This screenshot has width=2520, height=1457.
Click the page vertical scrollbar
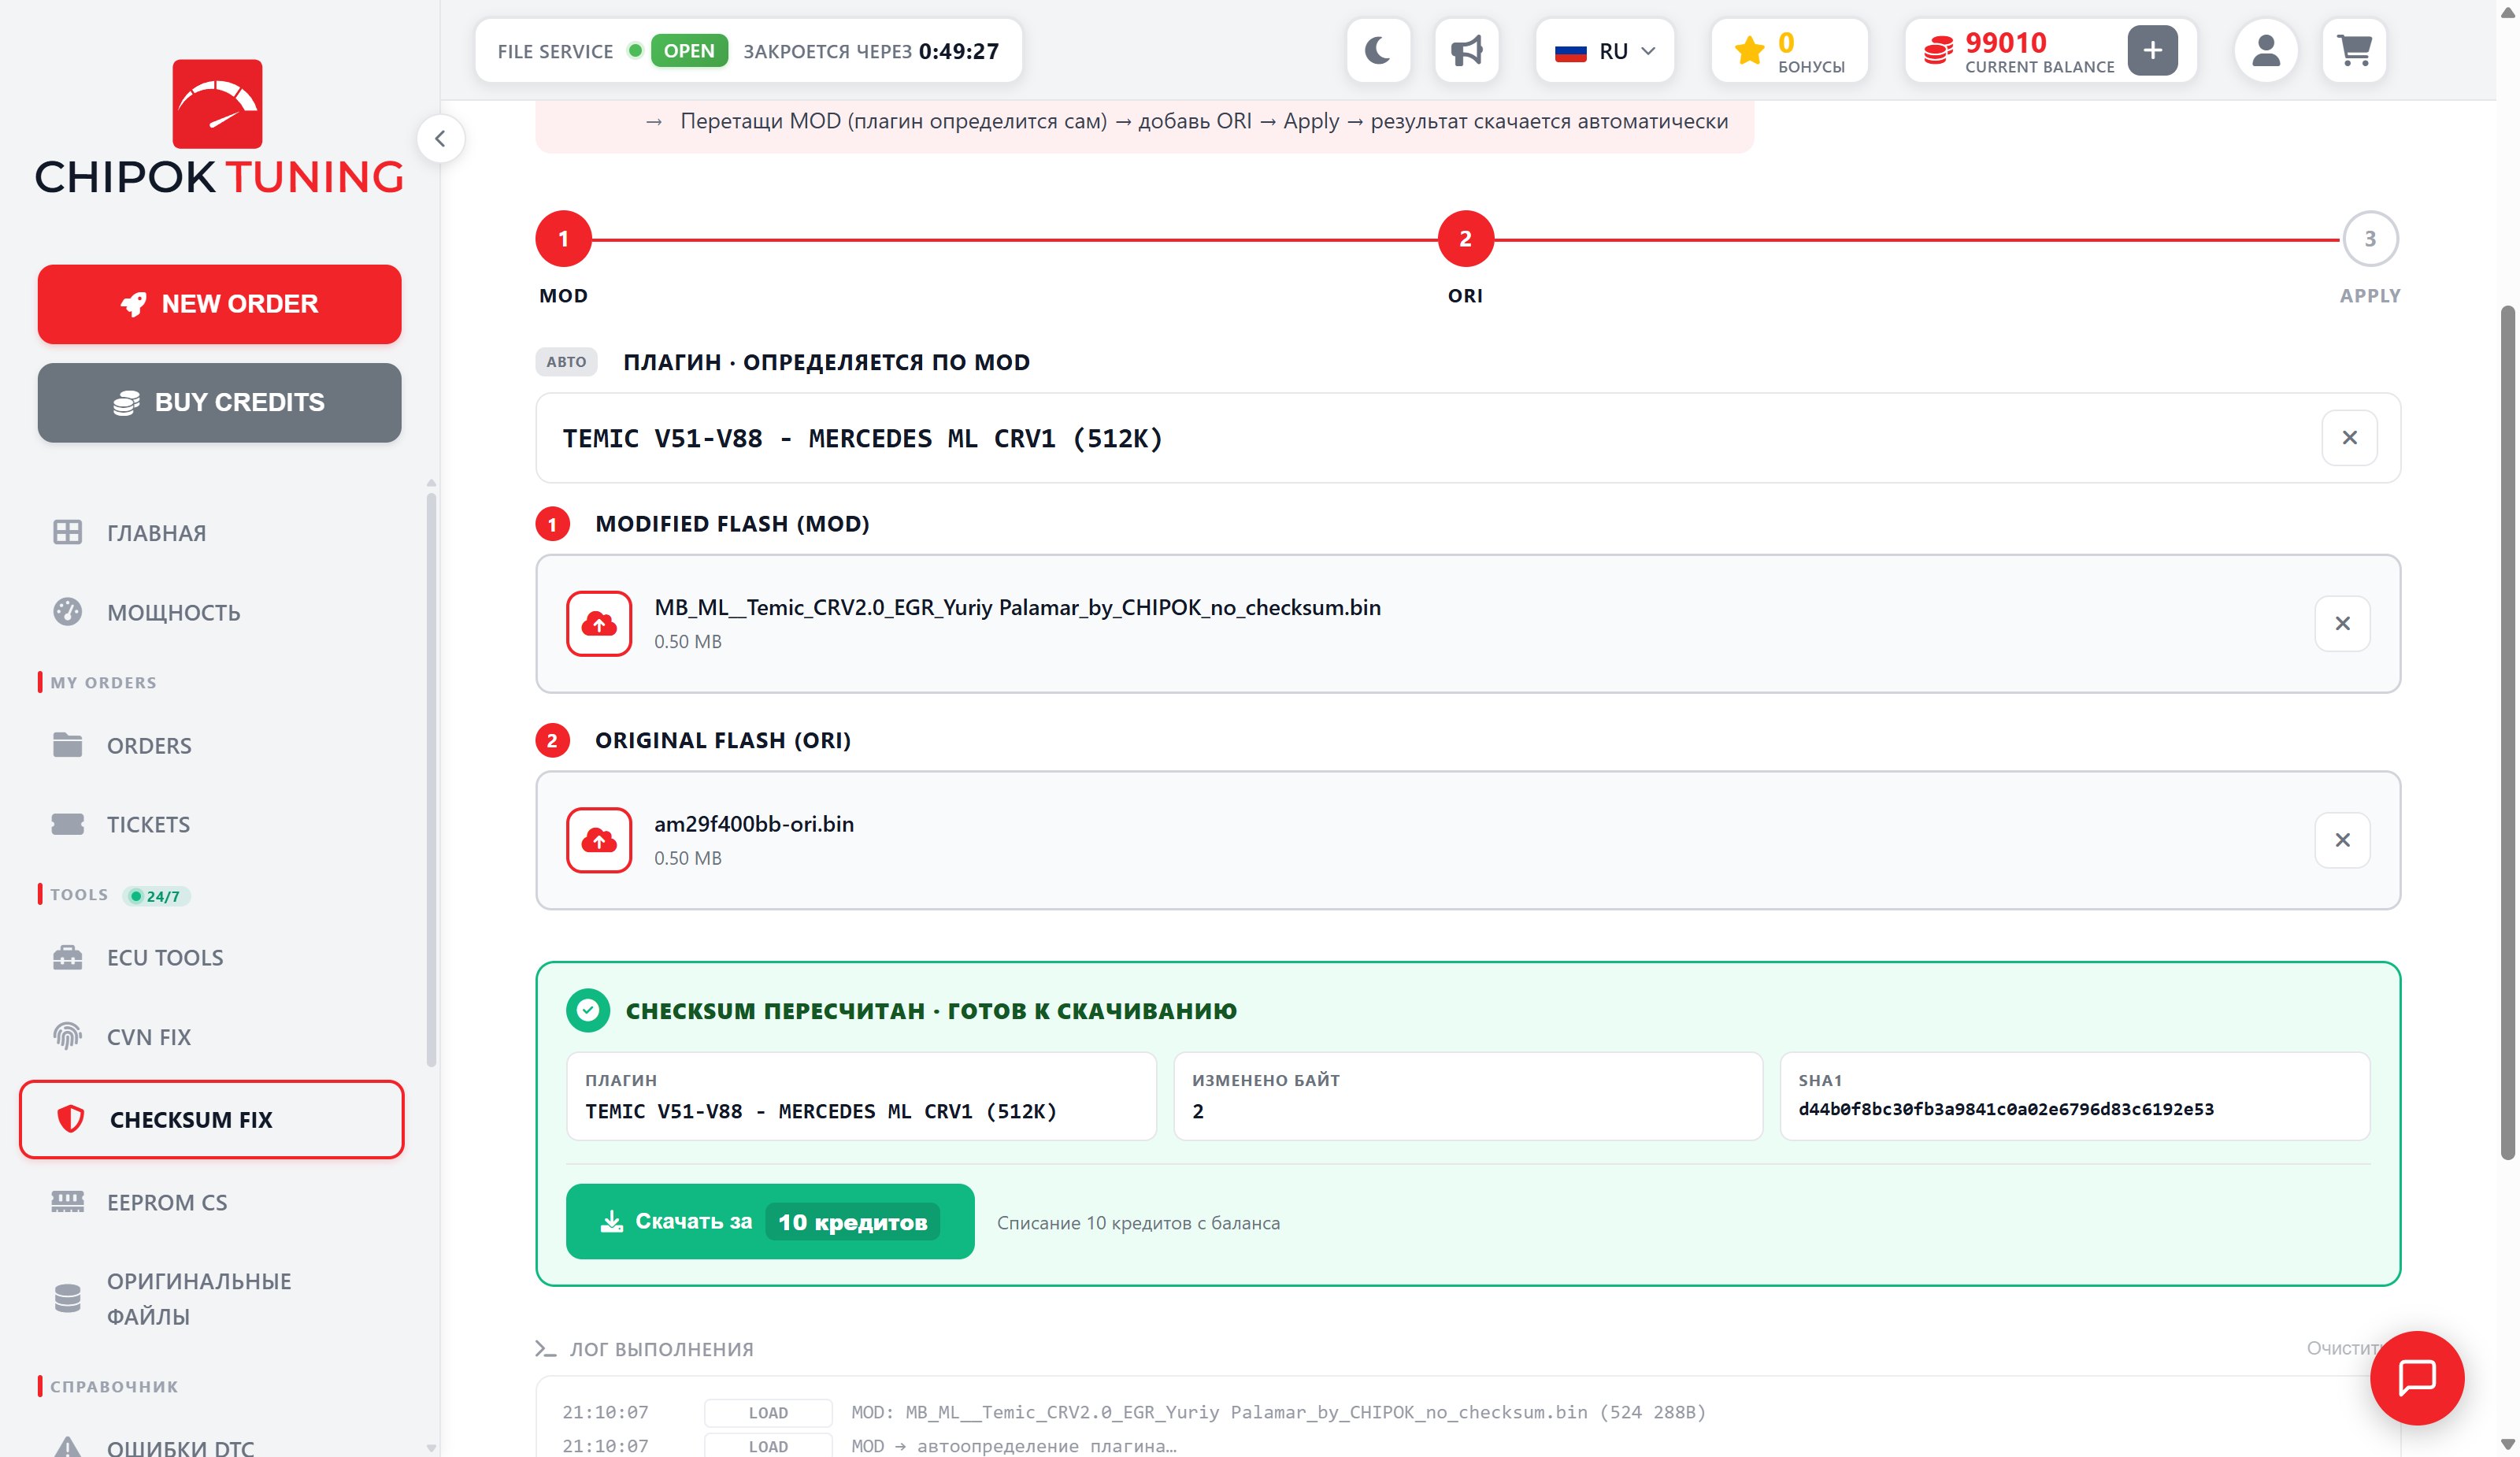tap(2507, 733)
